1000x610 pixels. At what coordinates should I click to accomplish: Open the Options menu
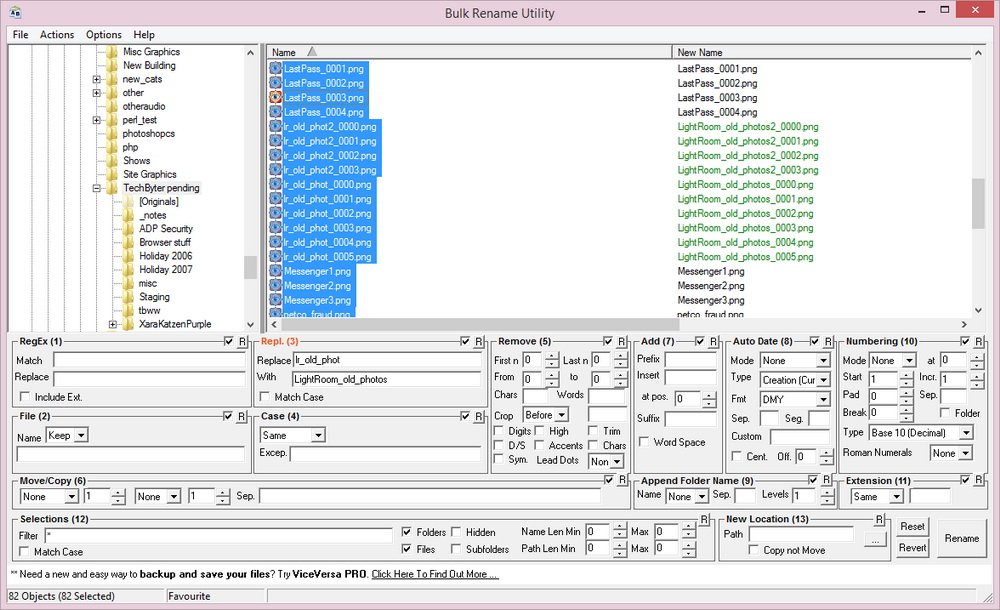[x=104, y=34]
